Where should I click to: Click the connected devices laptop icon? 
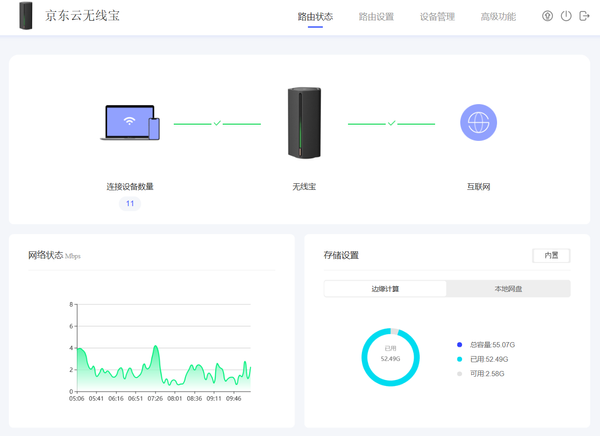point(130,122)
